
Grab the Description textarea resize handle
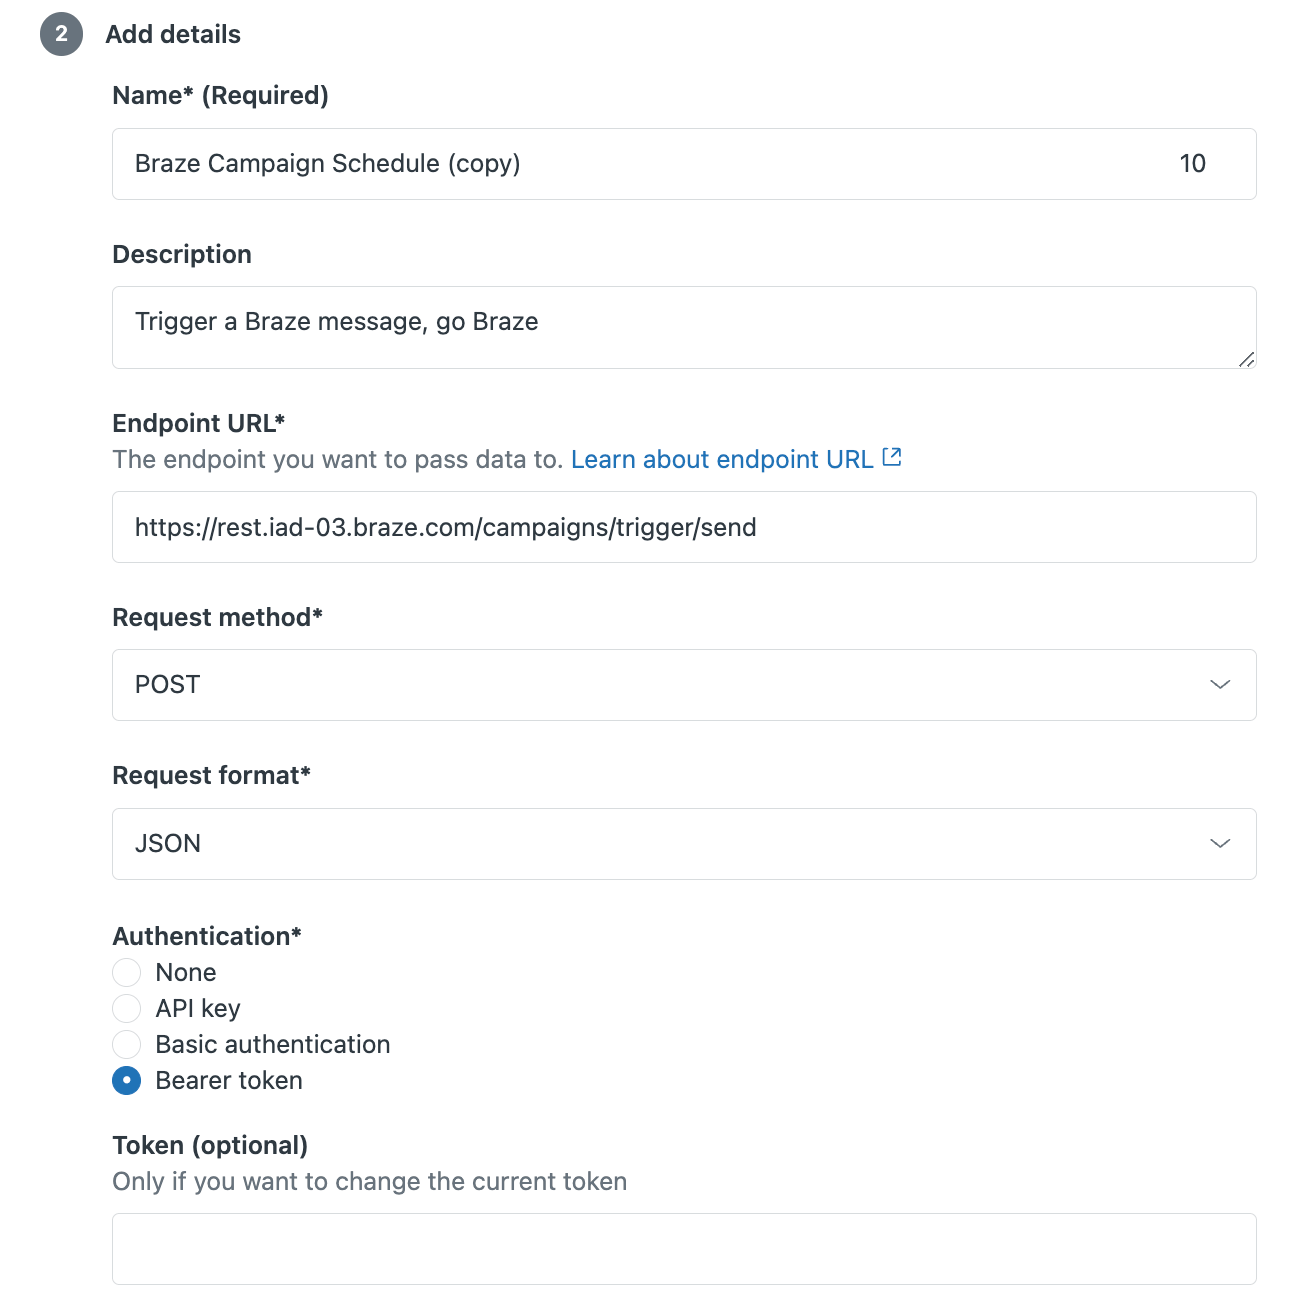coord(1246,359)
